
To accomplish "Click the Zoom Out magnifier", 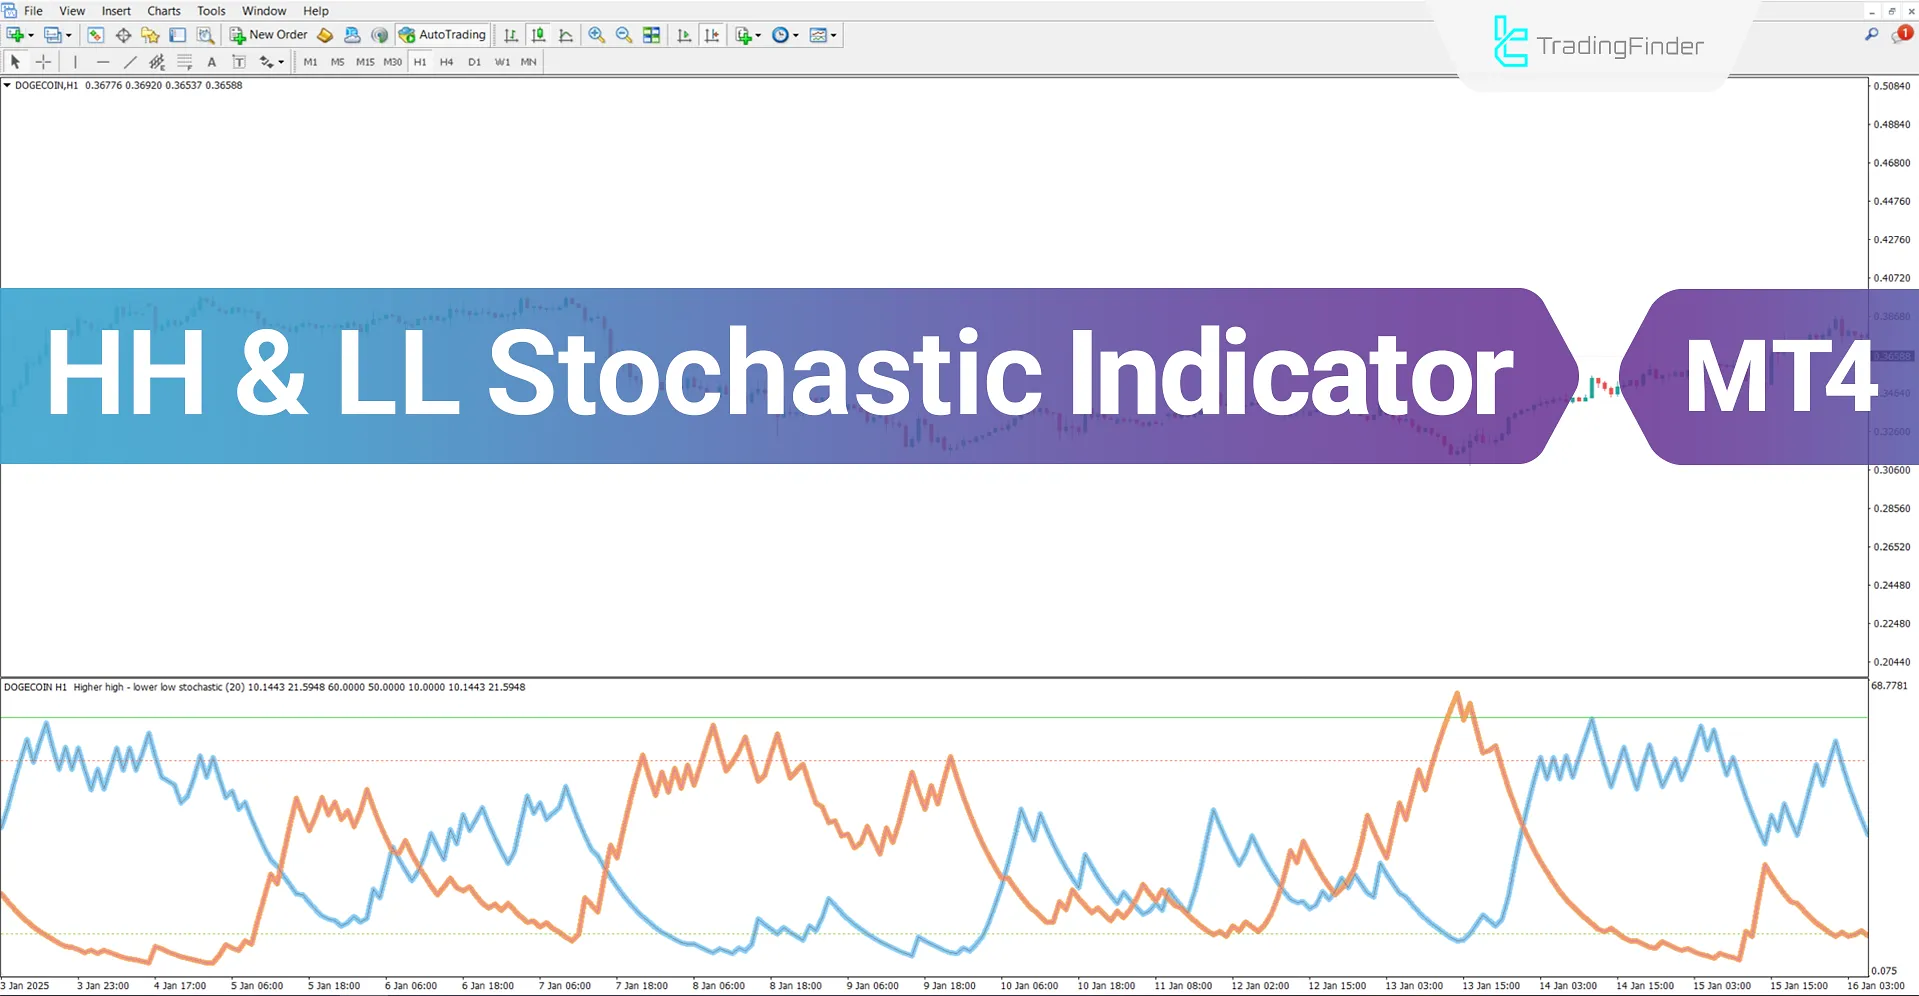I will pos(624,35).
